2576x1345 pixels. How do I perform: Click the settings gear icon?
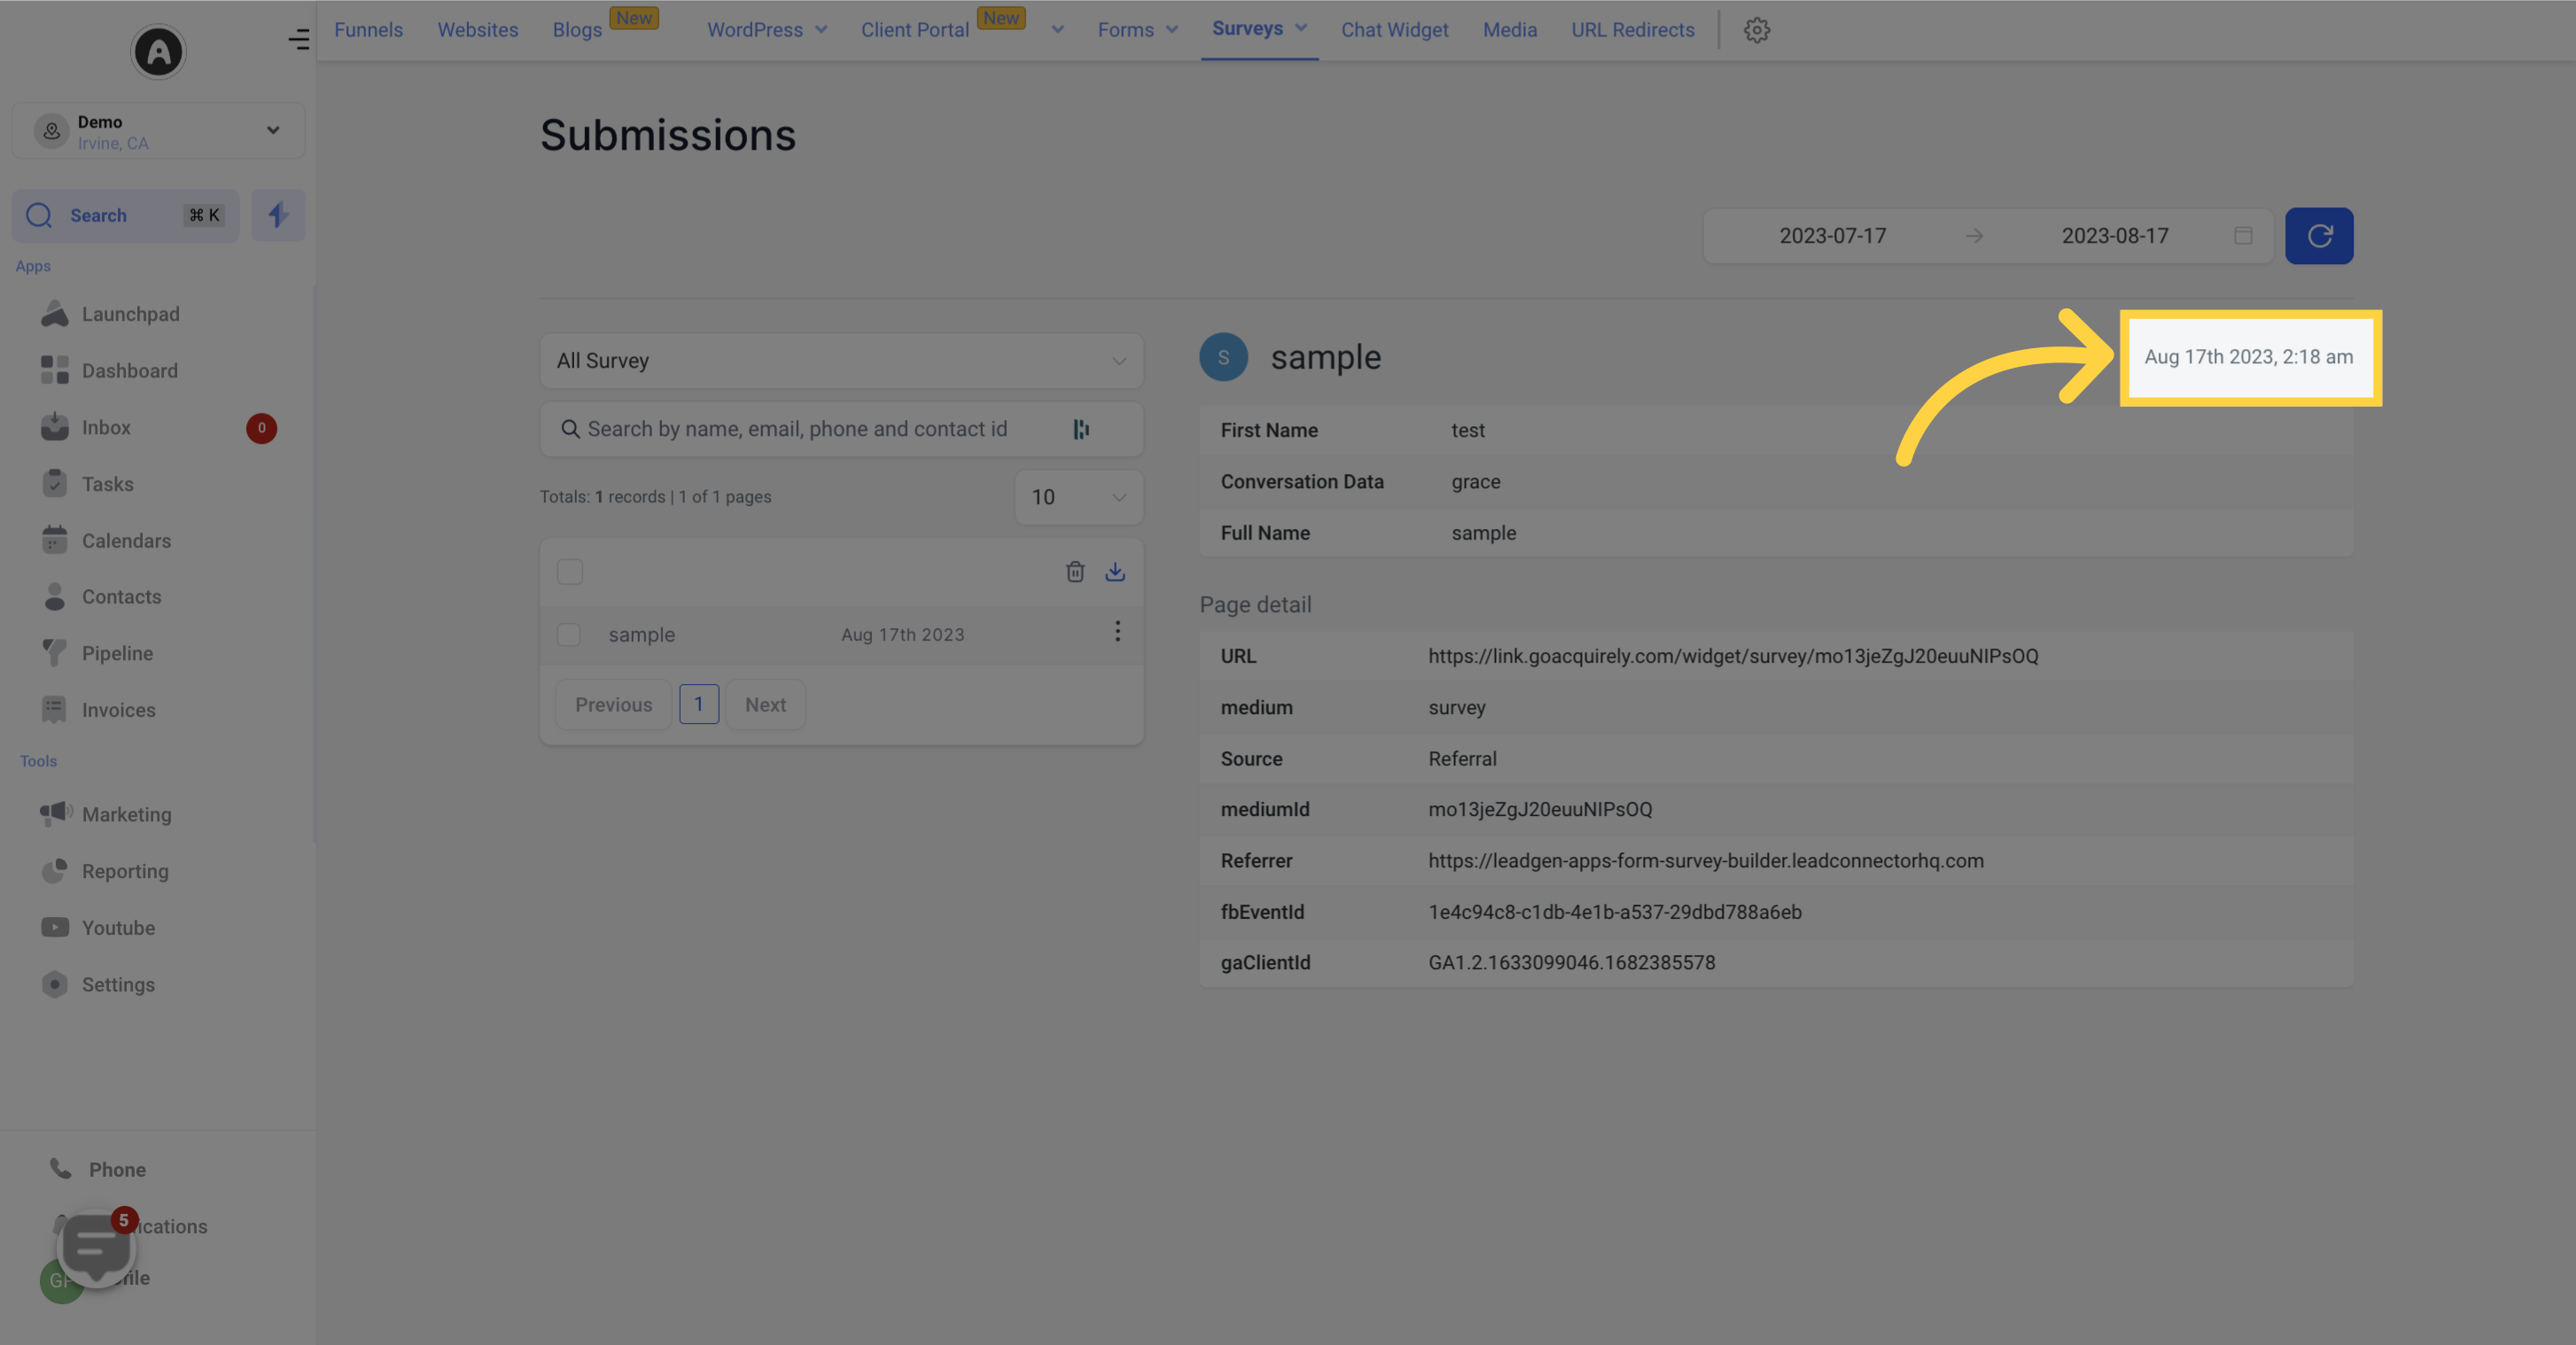[x=1756, y=29]
